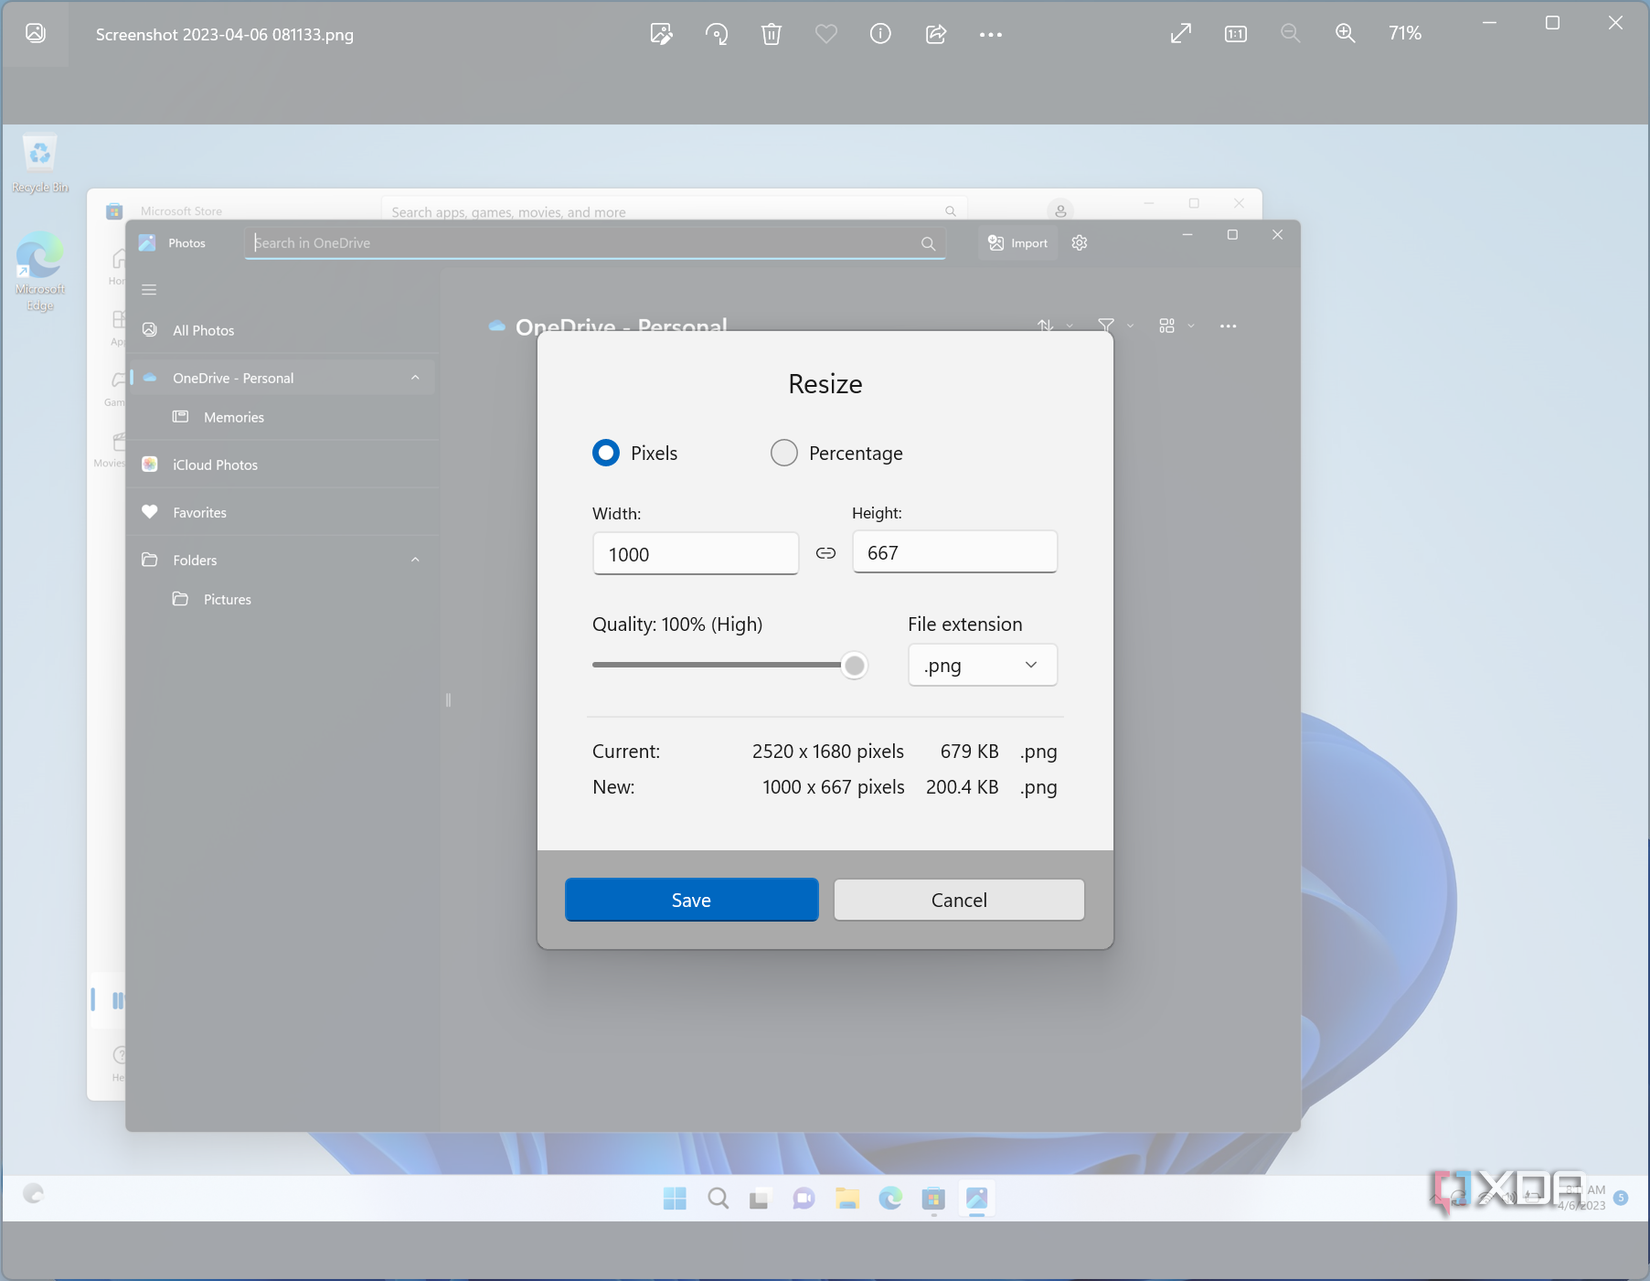Click the actual size 1:1 icon
Image resolution: width=1650 pixels, height=1281 pixels.
click(x=1236, y=34)
